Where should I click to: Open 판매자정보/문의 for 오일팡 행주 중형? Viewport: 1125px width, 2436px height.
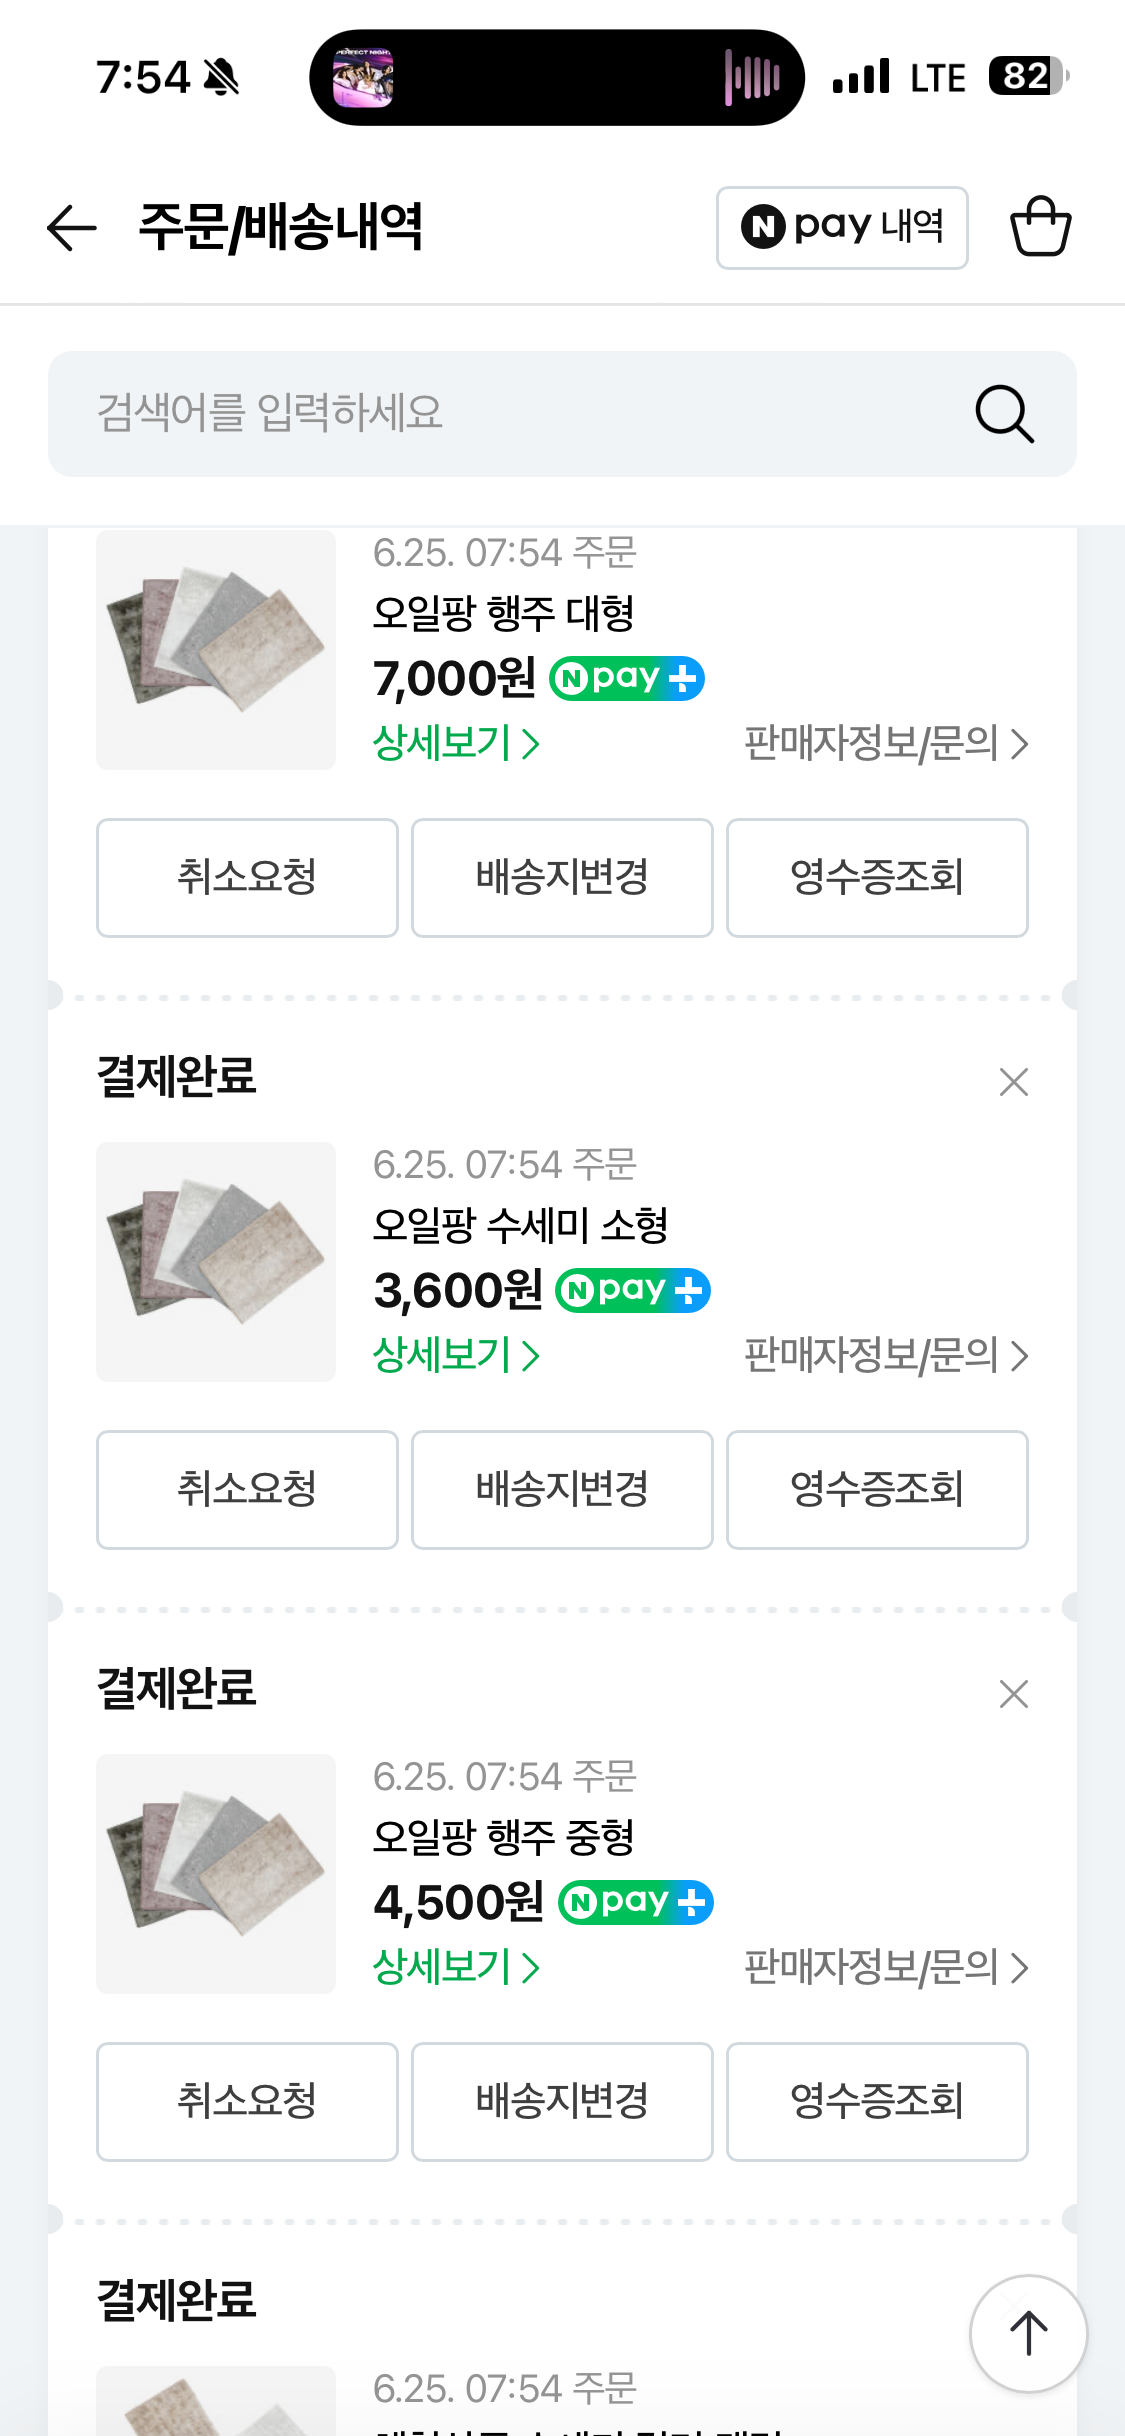tap(886, 1967)
